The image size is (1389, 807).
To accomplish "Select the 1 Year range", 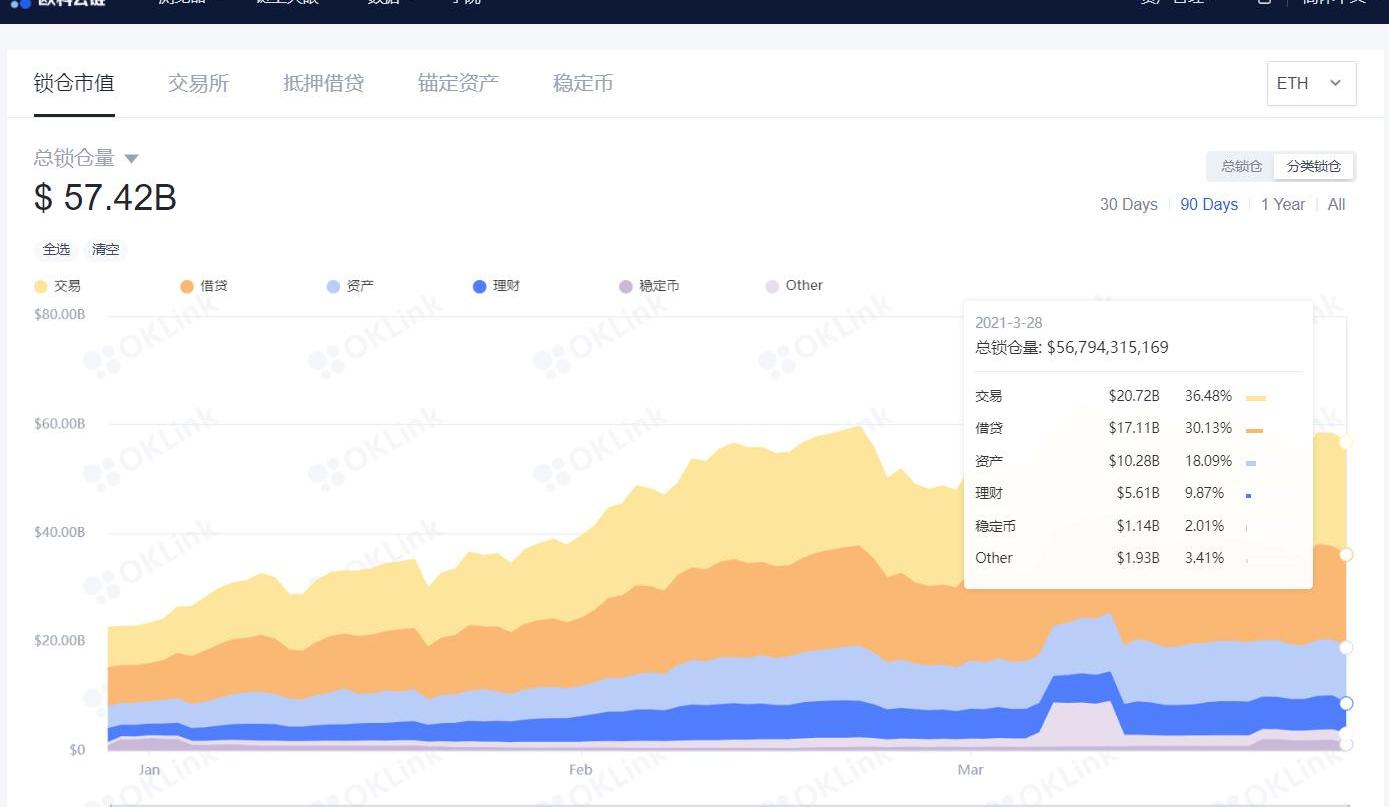I will (x=1283, y=204).
